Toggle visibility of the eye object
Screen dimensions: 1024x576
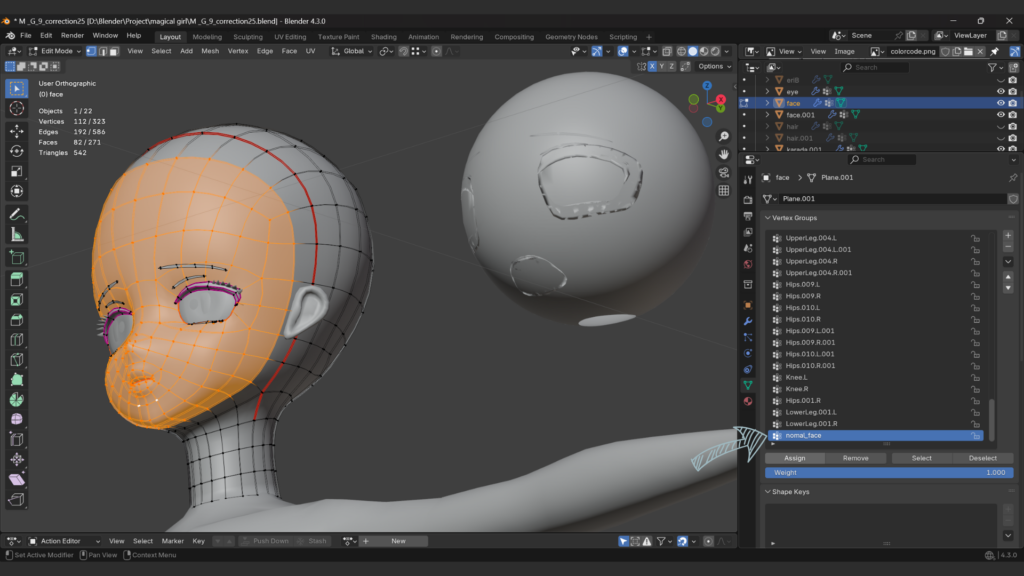point(1000,91)
